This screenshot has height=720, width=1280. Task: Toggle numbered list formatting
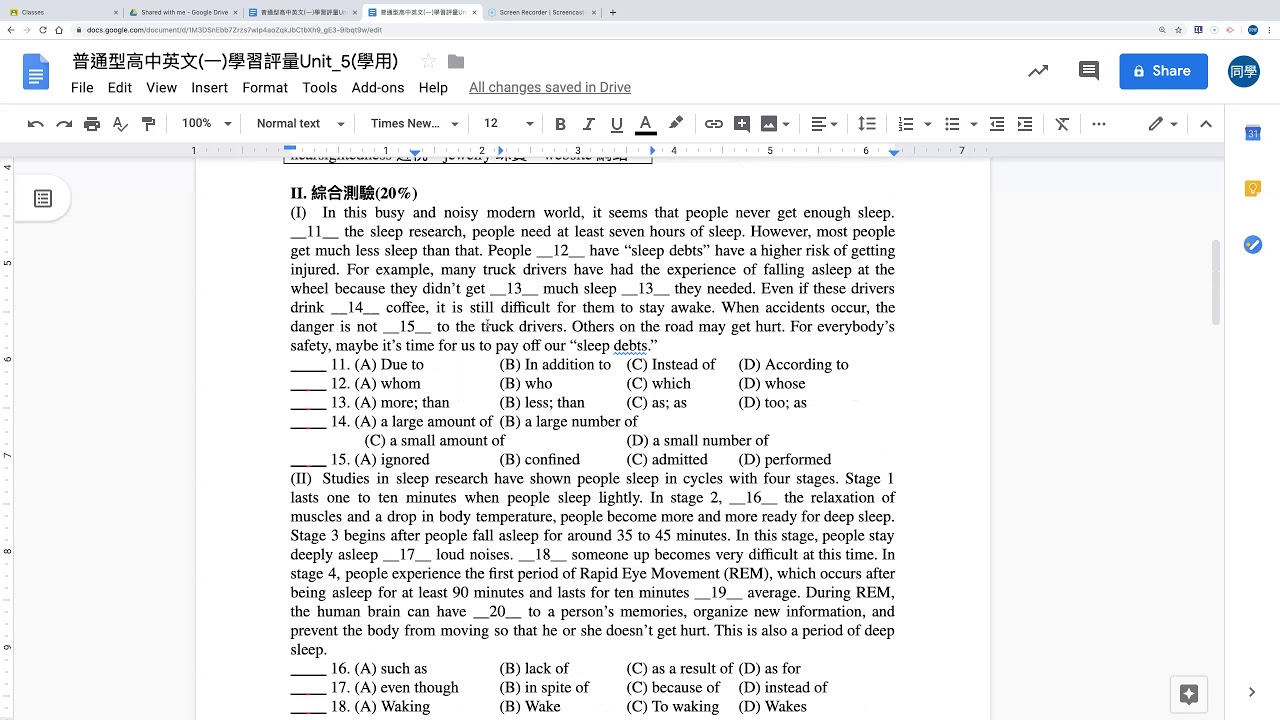906,124
